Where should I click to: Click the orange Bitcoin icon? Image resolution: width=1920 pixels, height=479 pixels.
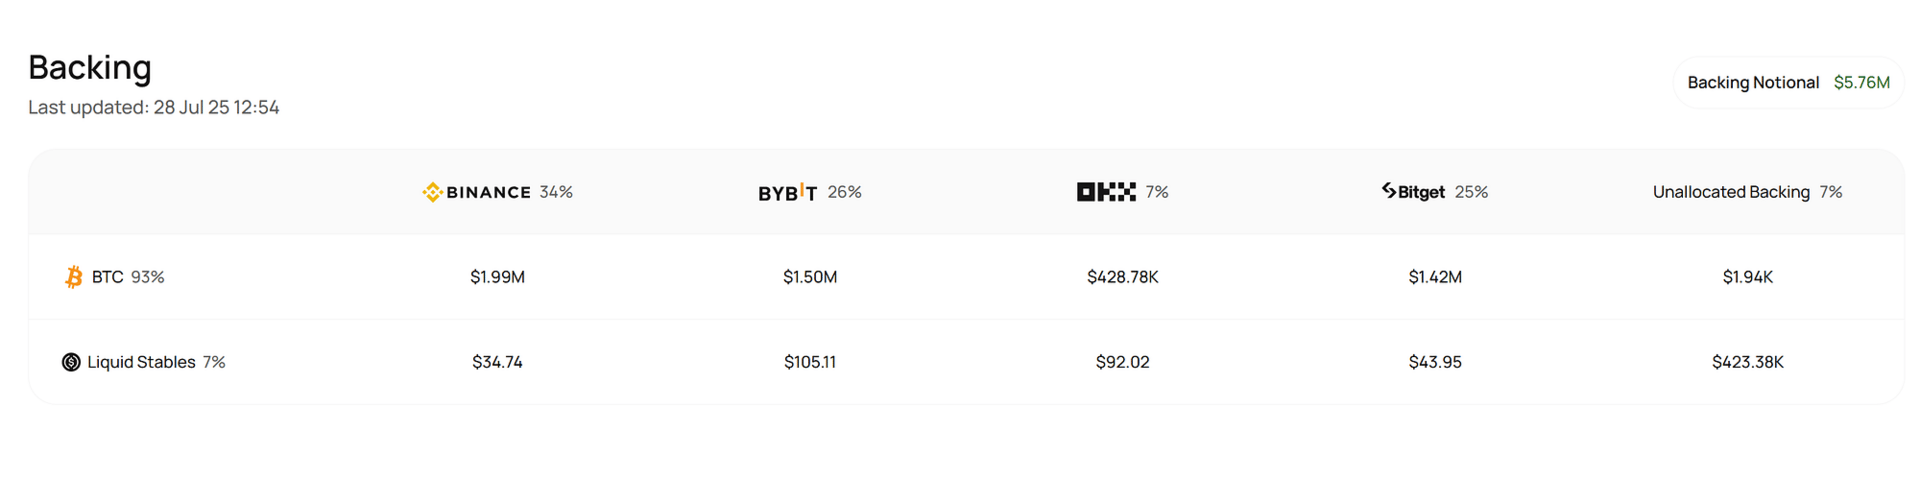[74, 277]
